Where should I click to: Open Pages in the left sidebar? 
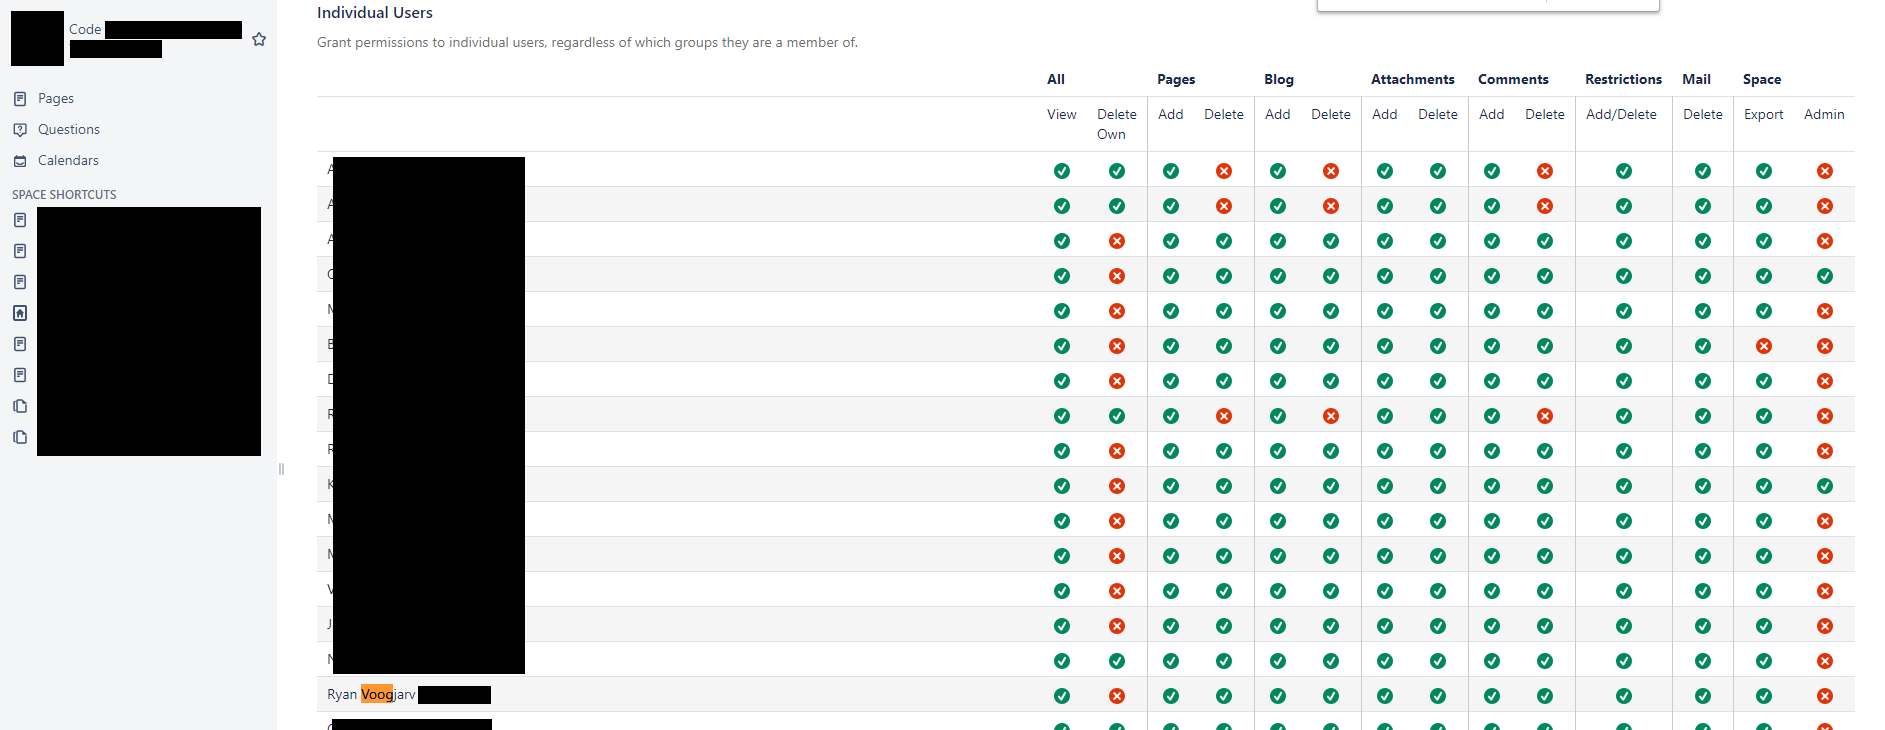pyautogui.click(x=56, y=99)
